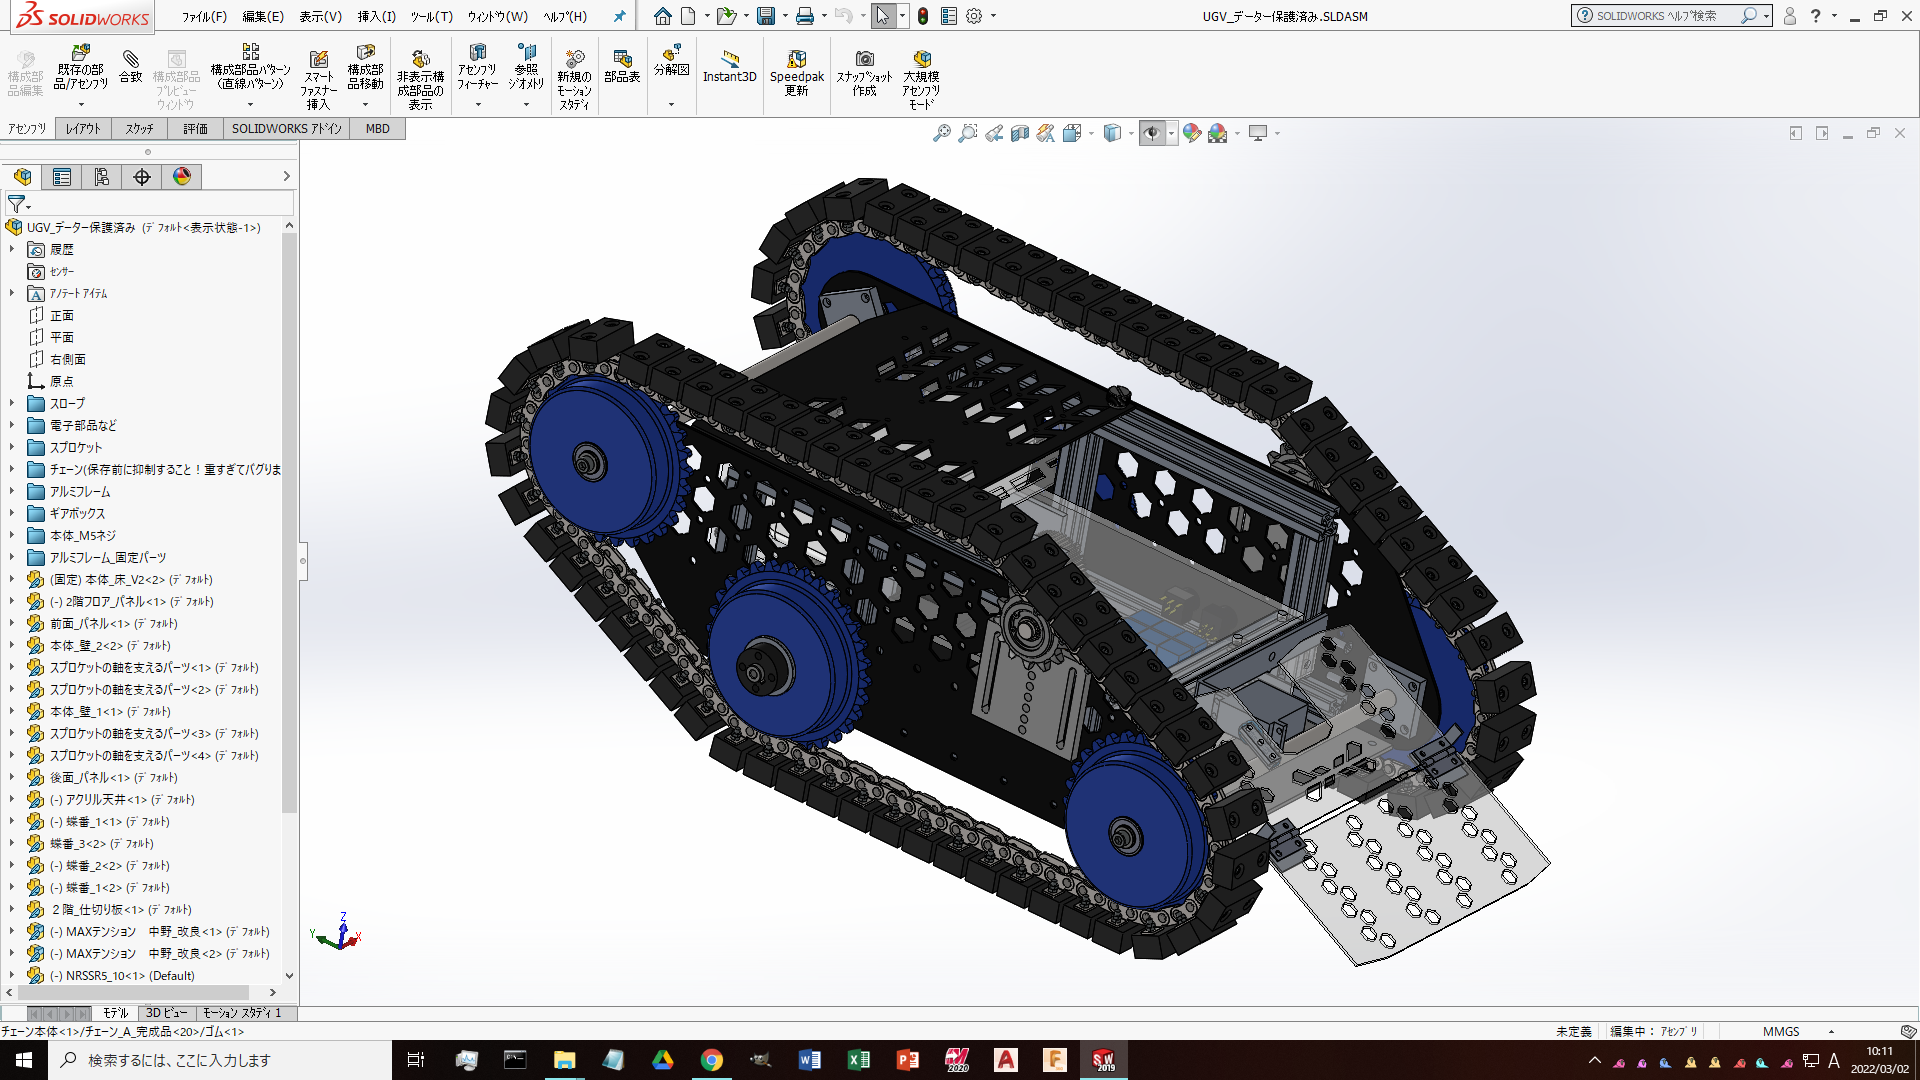Open ConfigurationManager tab icon
The image size is (1920, 1080).
(102, 177)
